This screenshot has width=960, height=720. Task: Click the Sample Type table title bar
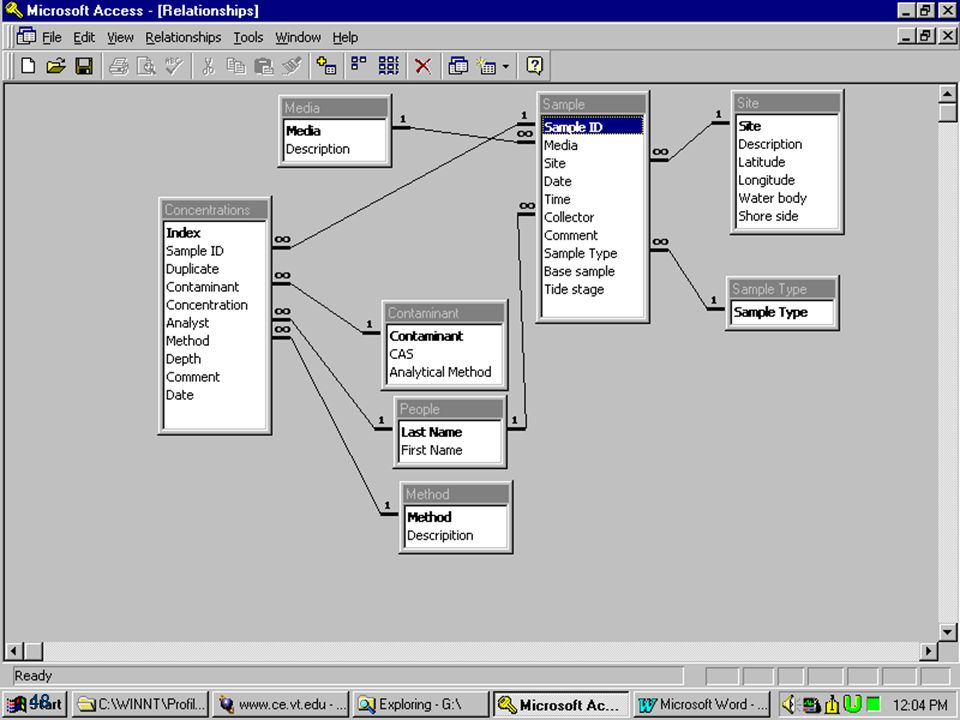pos(782,289)
